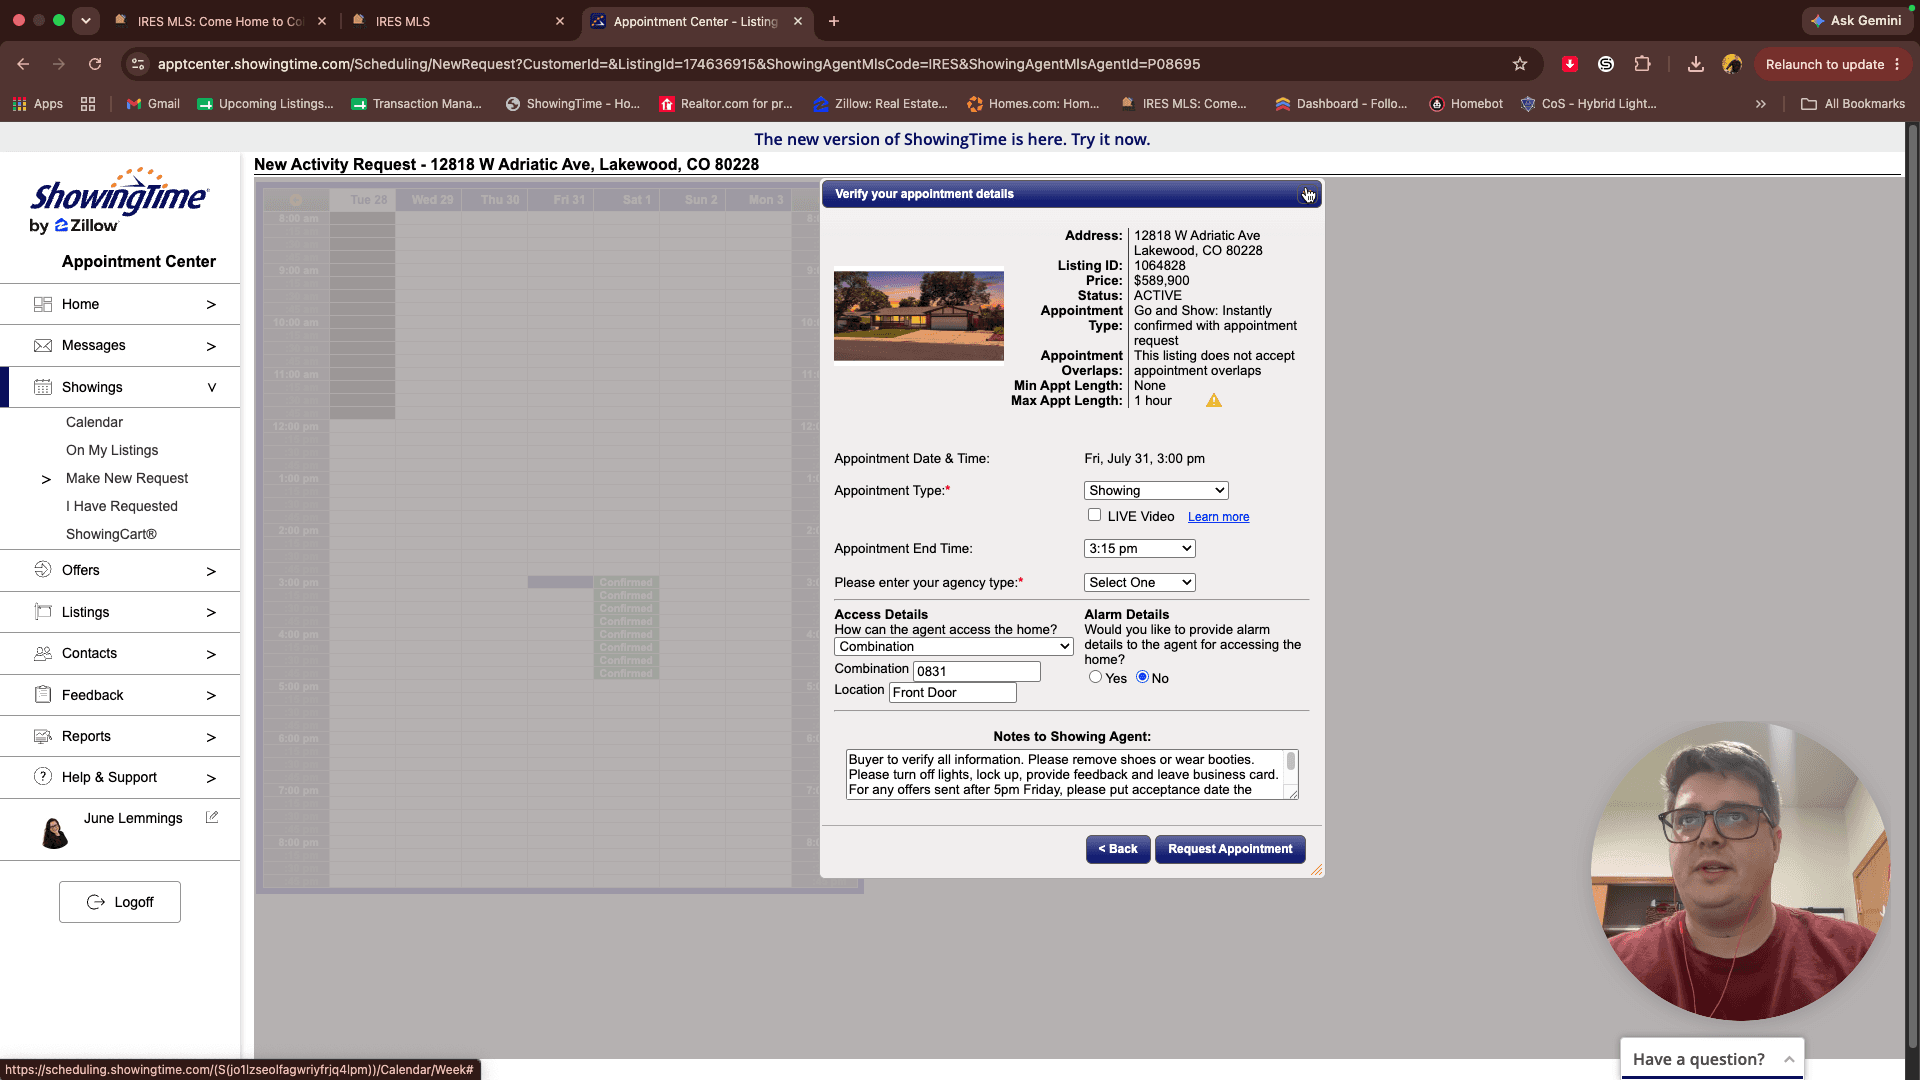Select Make New Request menu item

[x=127, y=478]
